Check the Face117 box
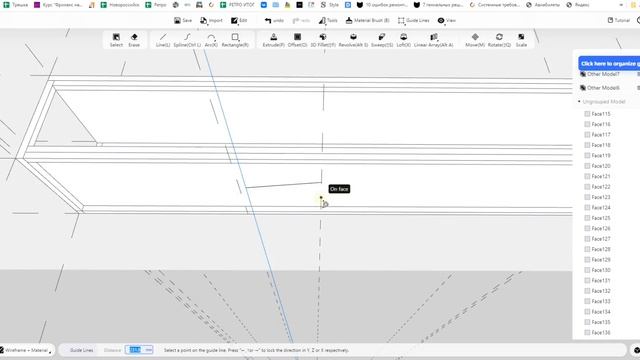 tap(587, 135)
